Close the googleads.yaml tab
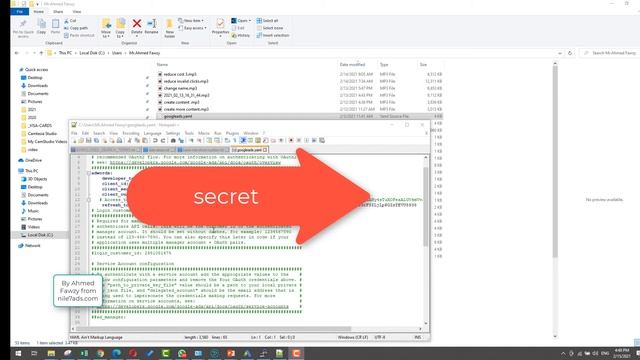640x360 pixels. (x=265, y=150)
